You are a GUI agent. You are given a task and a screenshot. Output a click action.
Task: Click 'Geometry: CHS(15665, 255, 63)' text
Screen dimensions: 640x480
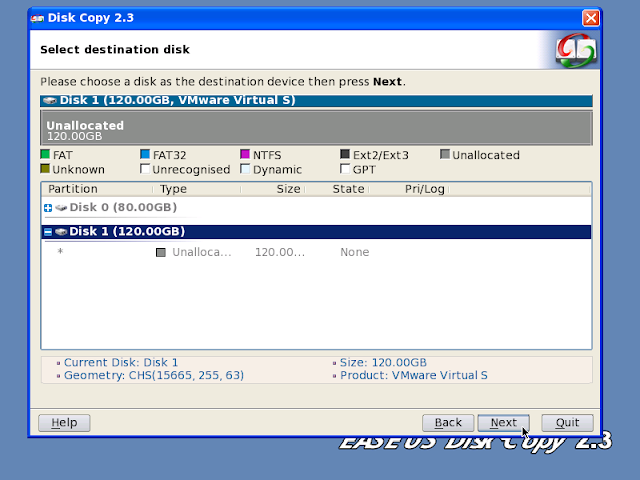tap(154, 375)
